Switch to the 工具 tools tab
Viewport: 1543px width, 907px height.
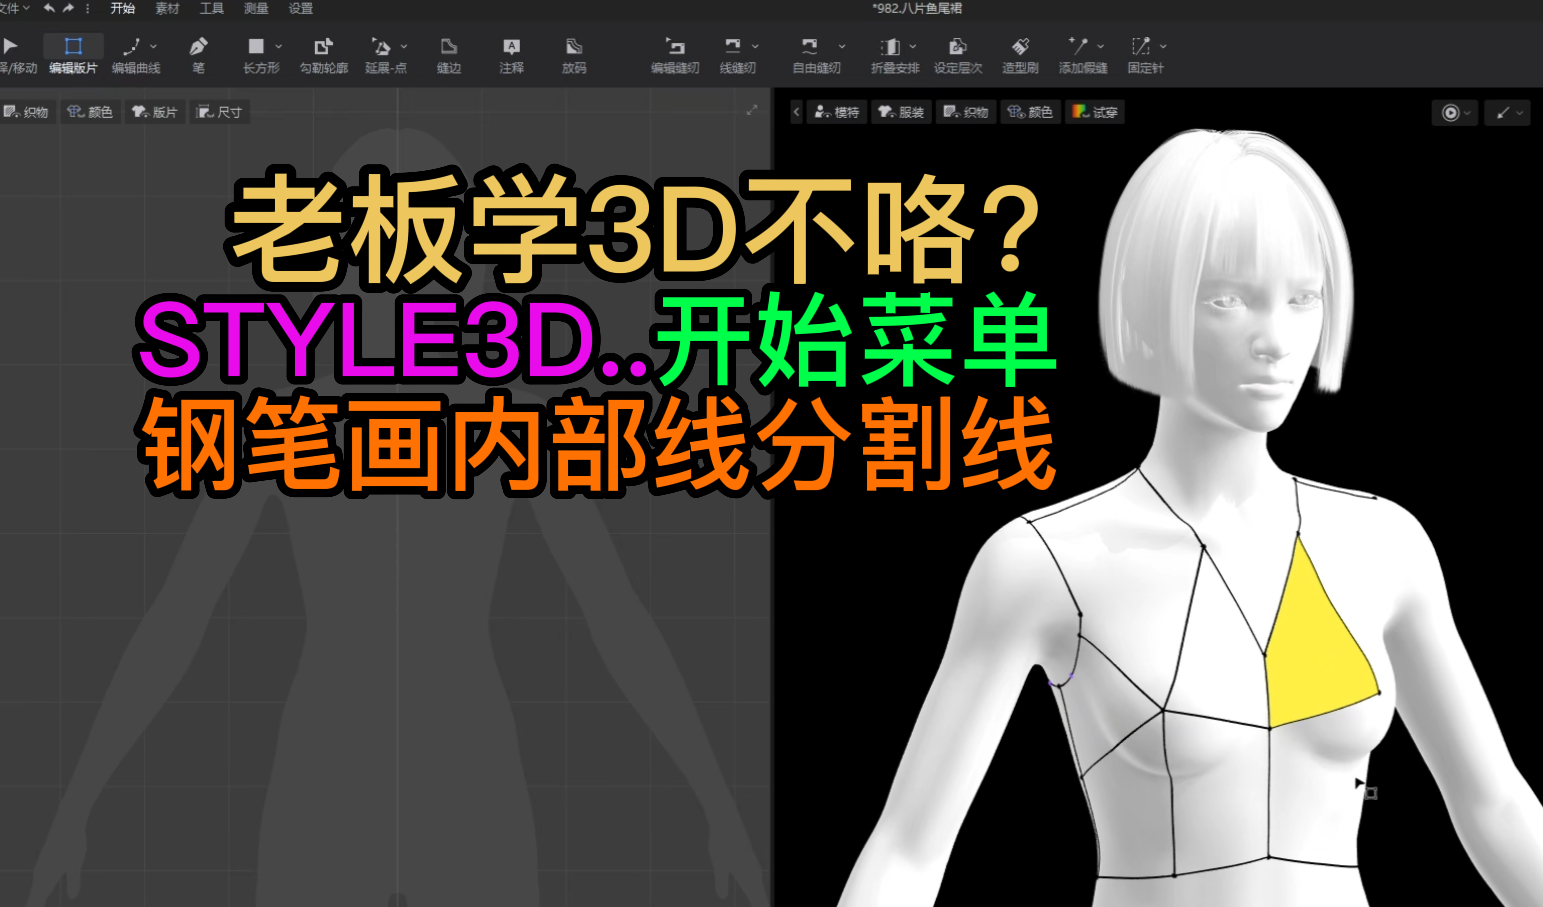[211, 8]
